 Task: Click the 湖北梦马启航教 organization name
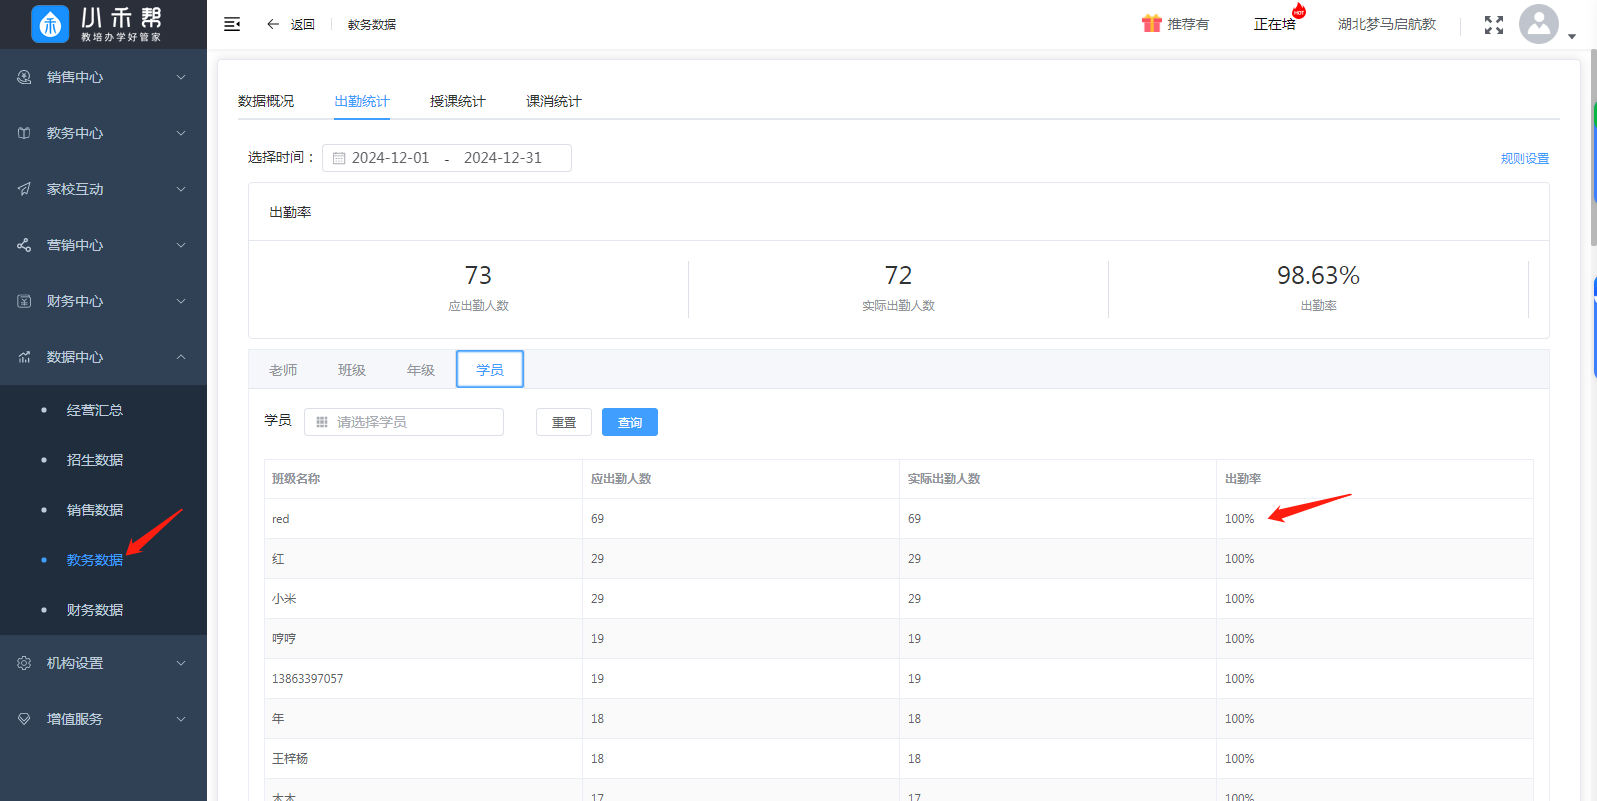[x=1387, y=24]
